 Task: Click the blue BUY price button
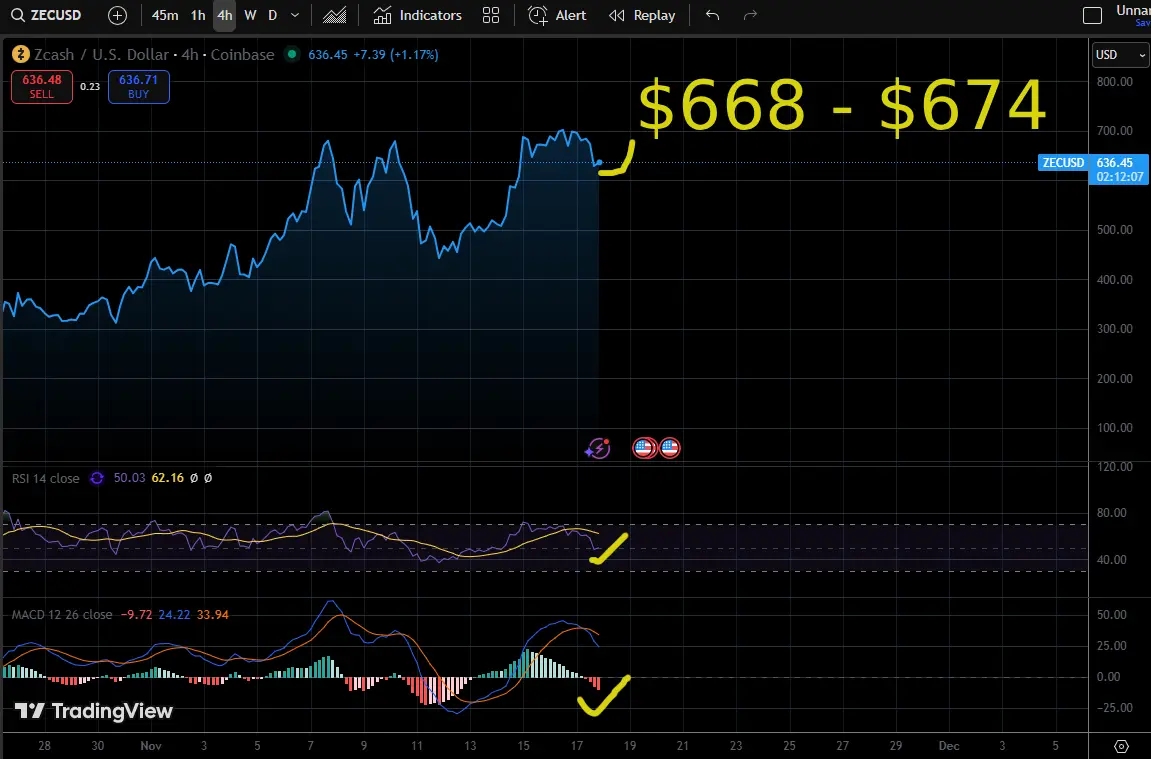click(x=138, y=87)
